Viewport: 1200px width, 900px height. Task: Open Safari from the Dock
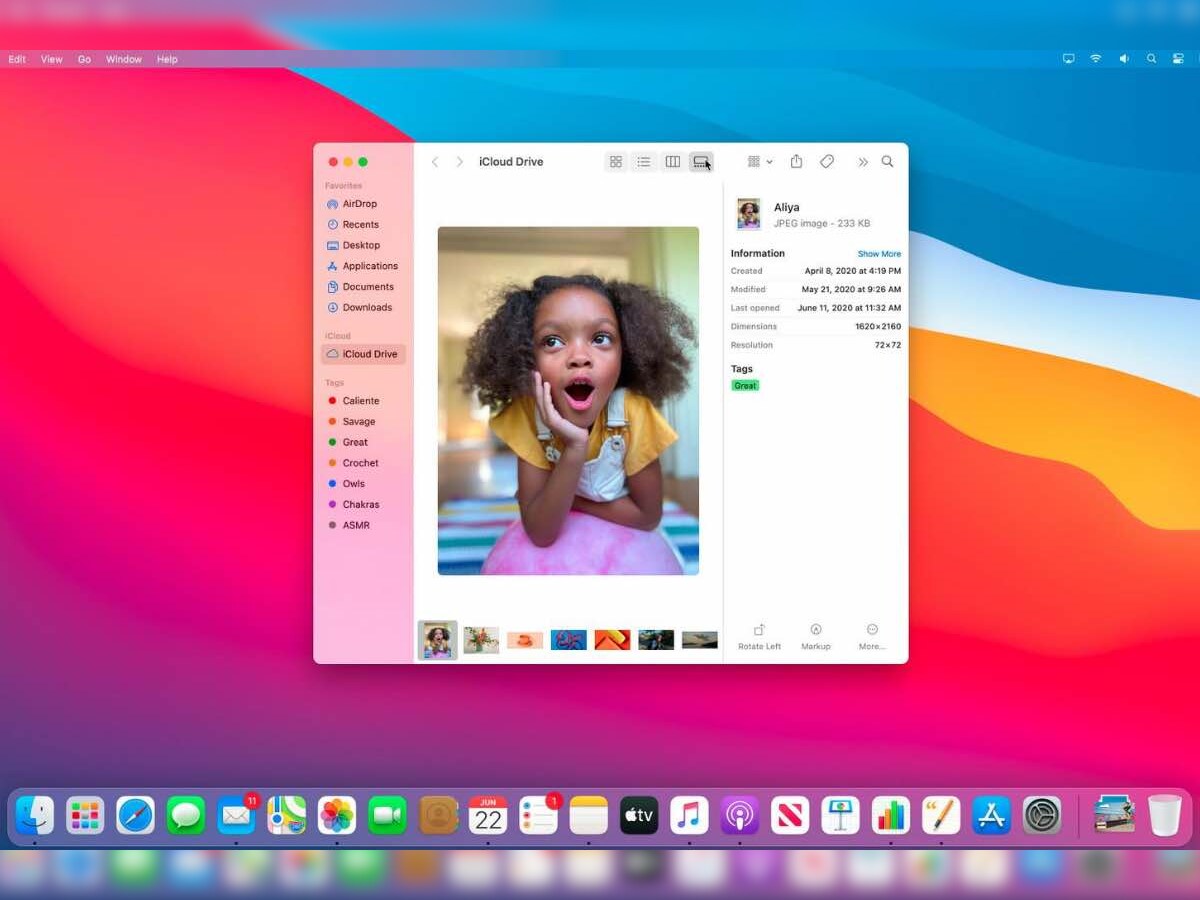(136, 816)
